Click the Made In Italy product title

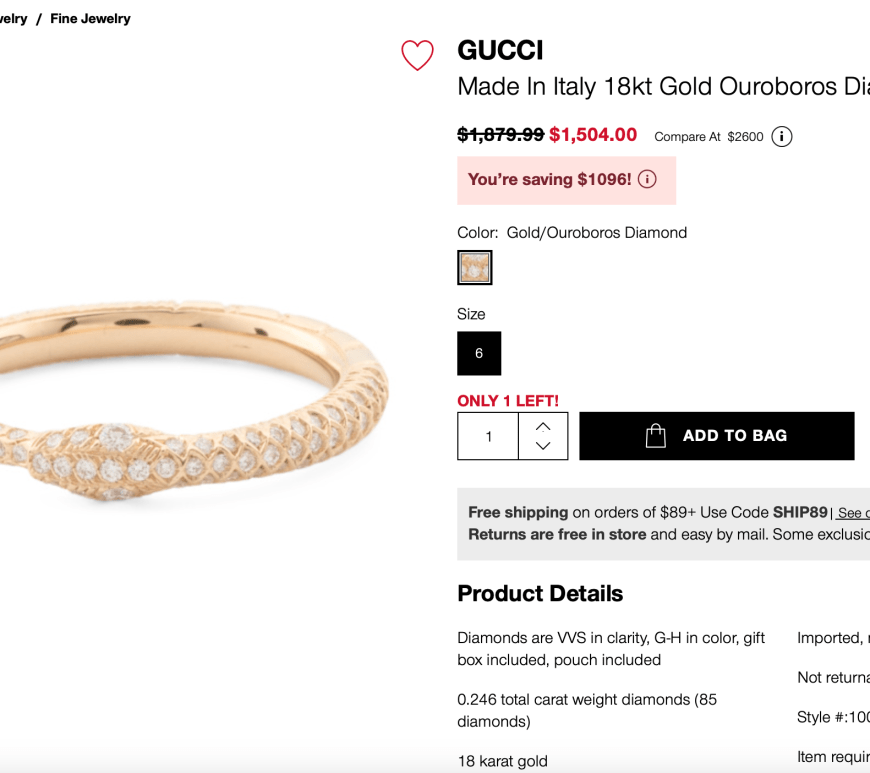click(x=660, y=87)
